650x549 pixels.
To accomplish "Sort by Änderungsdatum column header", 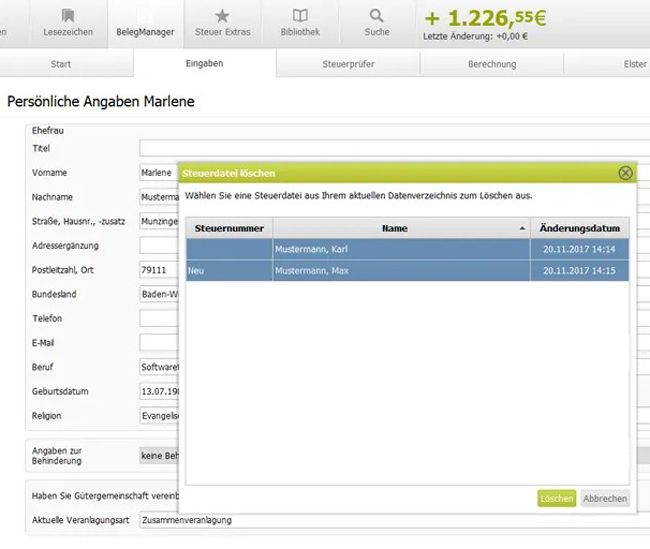I will pyautogui.click(x=580, y=228).
